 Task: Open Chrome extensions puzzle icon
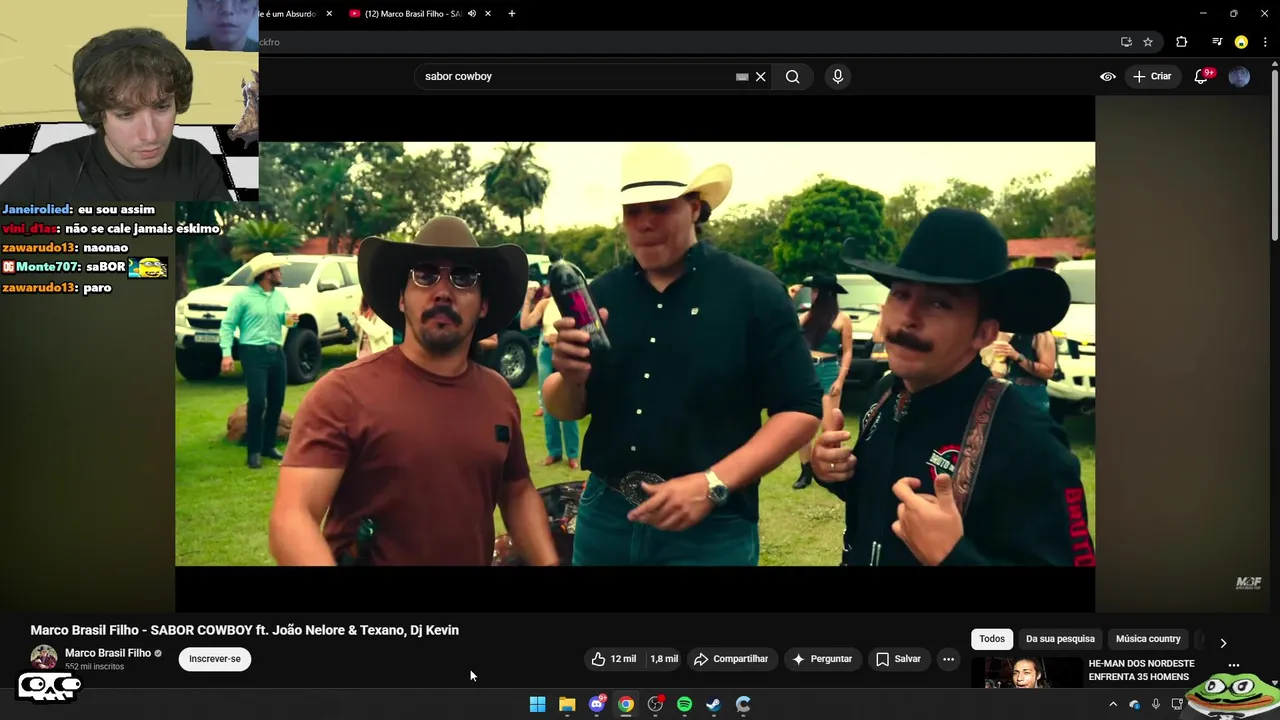pos(1182,42)
